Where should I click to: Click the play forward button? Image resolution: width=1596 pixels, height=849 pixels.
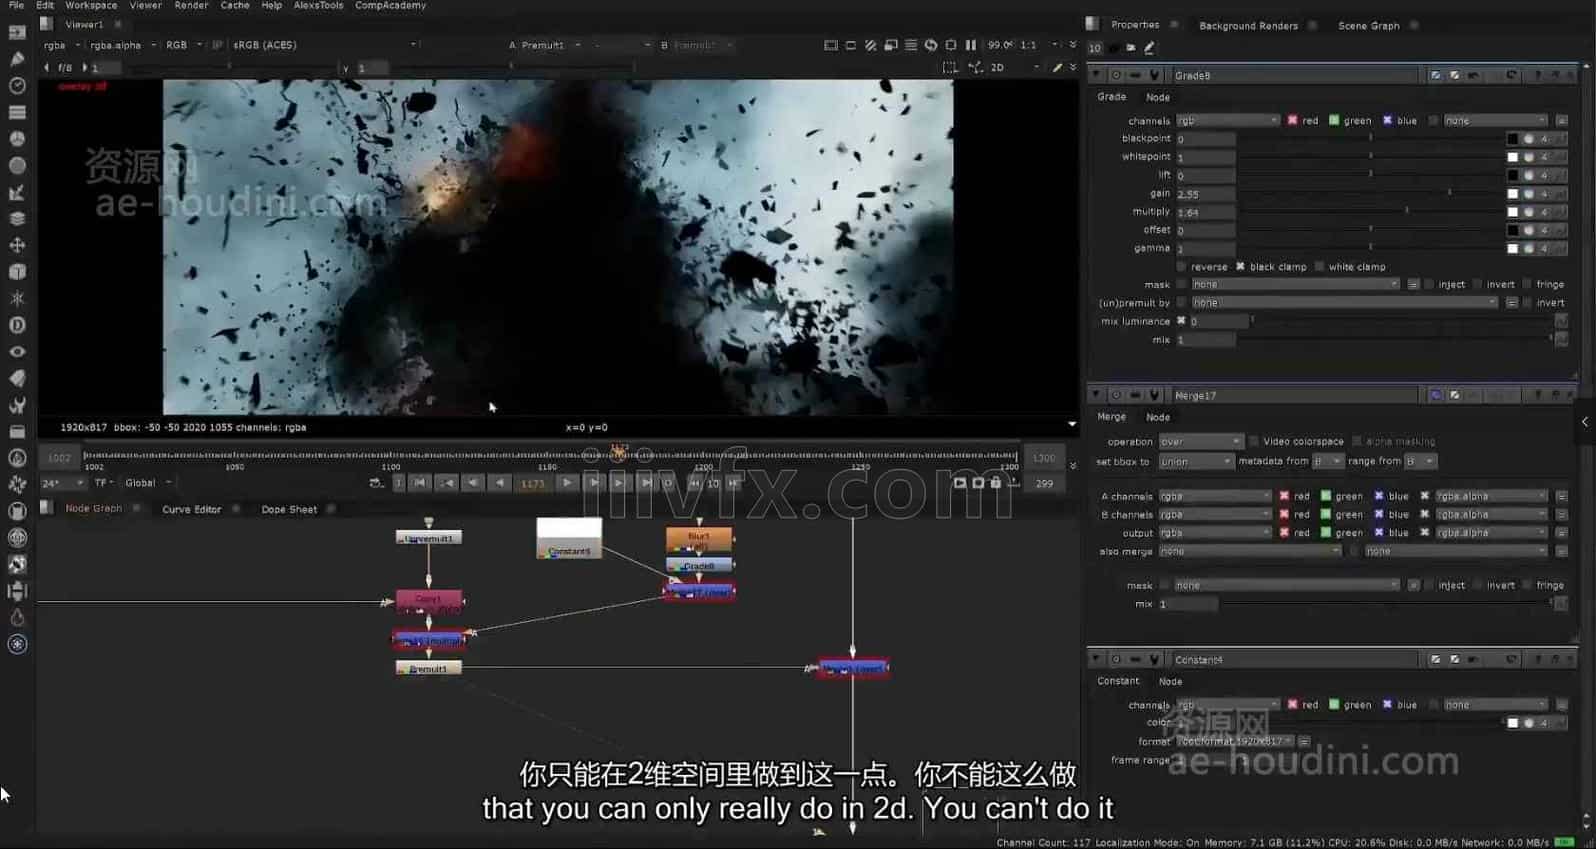[x=567, y=483]
